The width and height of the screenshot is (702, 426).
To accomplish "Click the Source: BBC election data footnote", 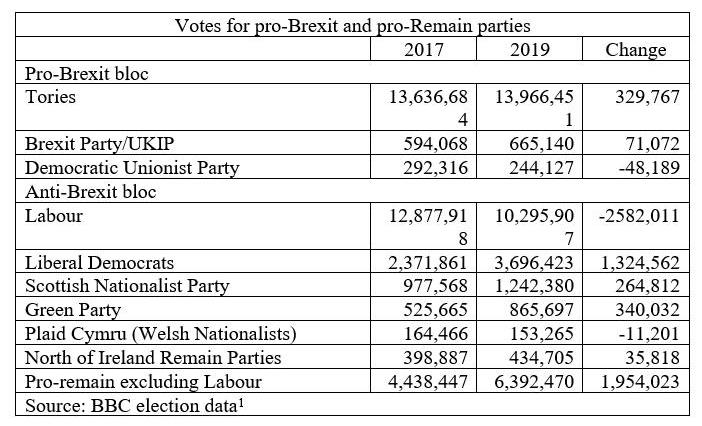I will click(134, 405).
